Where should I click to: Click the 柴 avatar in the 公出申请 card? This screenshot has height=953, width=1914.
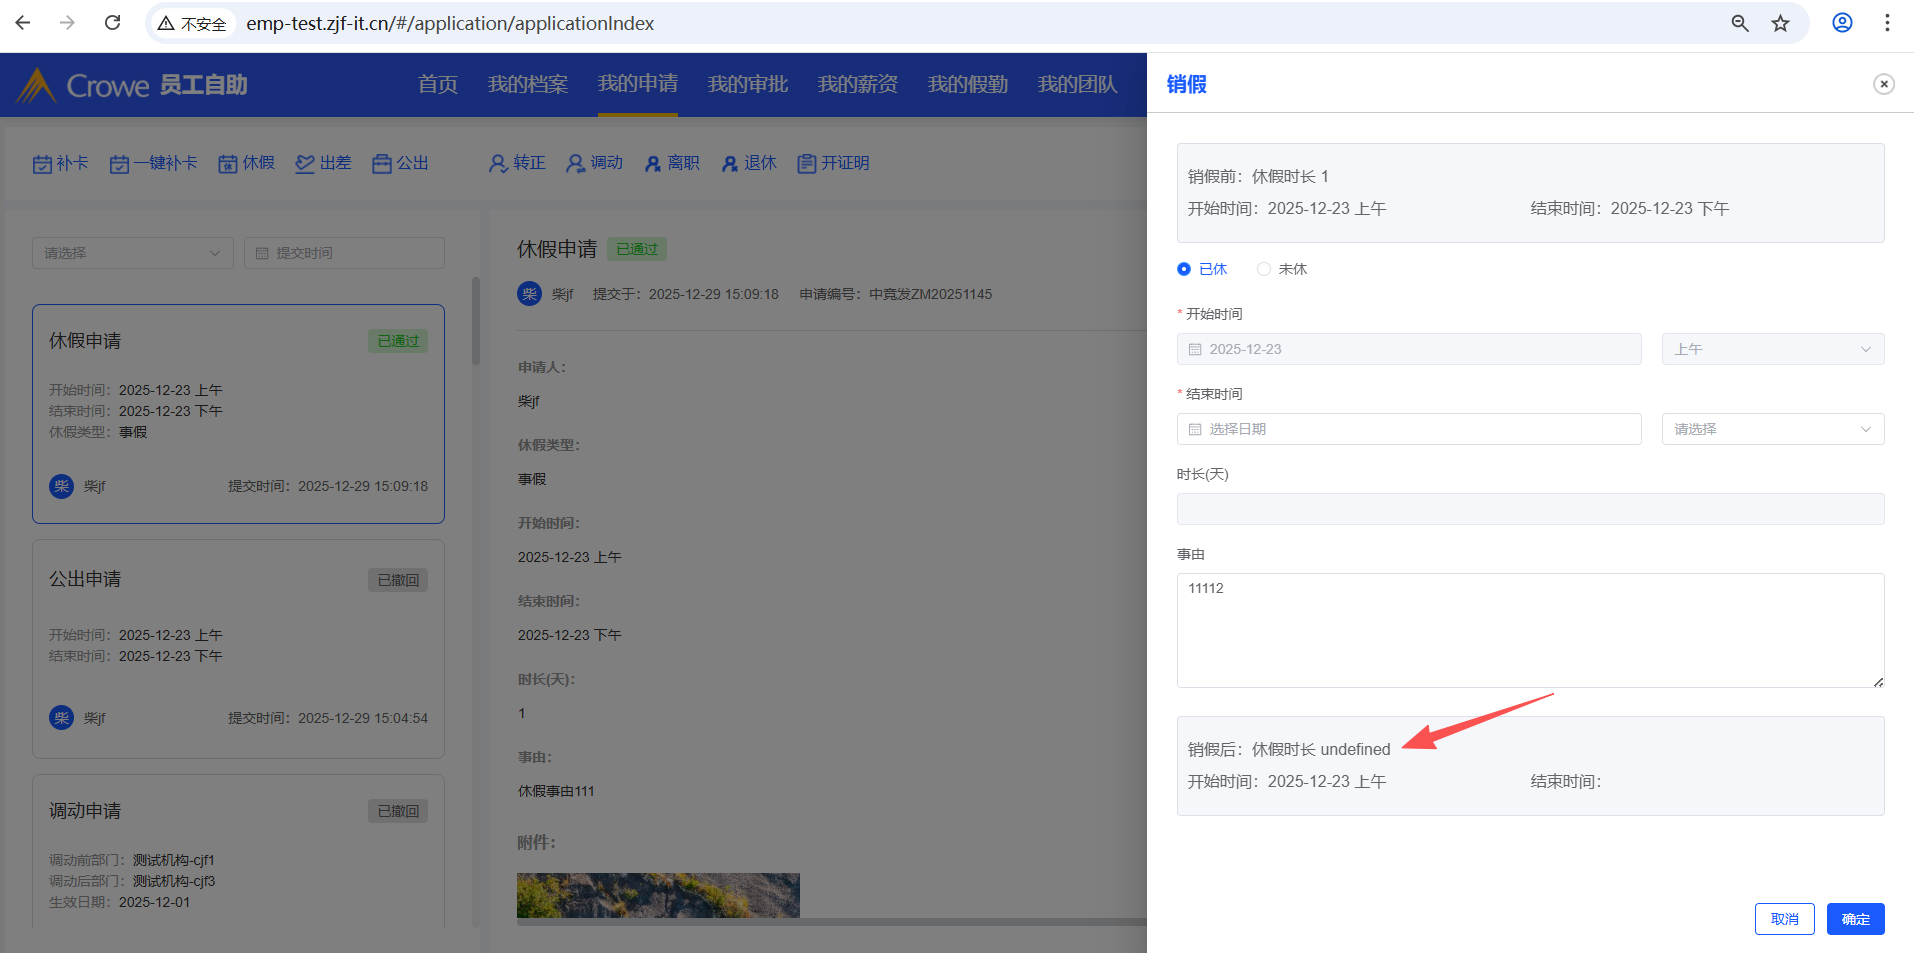[62, 718]
